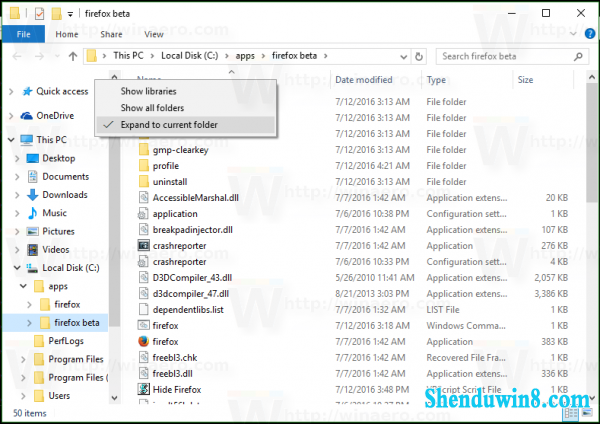Select the Music note icon
The image size is (600, 424).
point(33,213)
